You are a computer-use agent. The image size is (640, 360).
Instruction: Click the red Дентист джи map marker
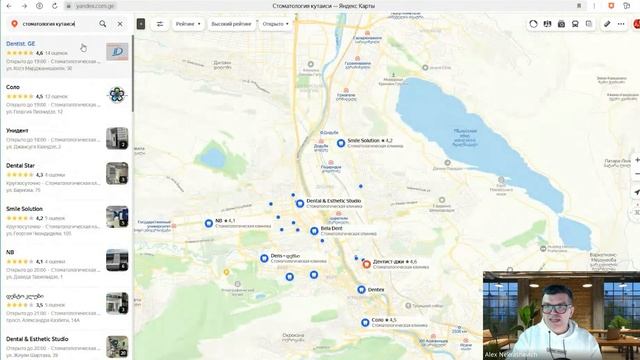click(367, 264)
